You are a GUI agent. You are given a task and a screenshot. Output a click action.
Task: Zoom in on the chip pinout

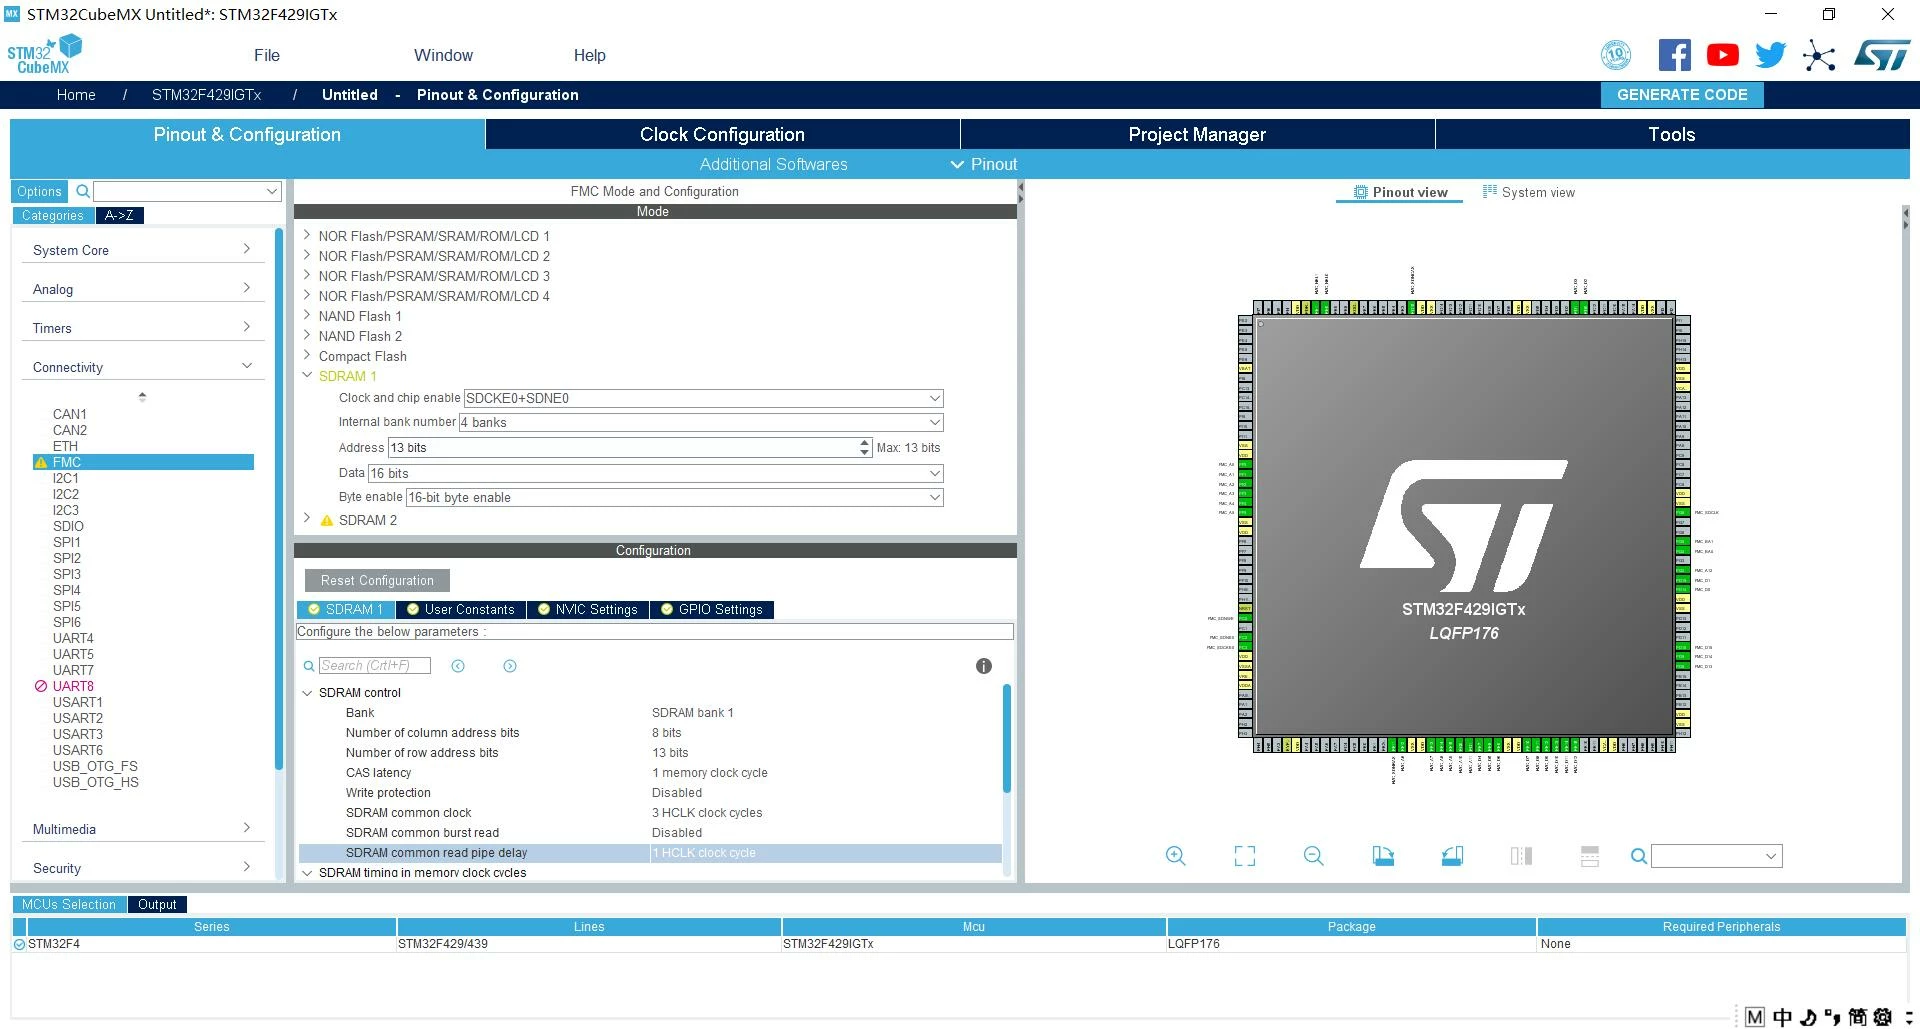tap(1176, 856)
